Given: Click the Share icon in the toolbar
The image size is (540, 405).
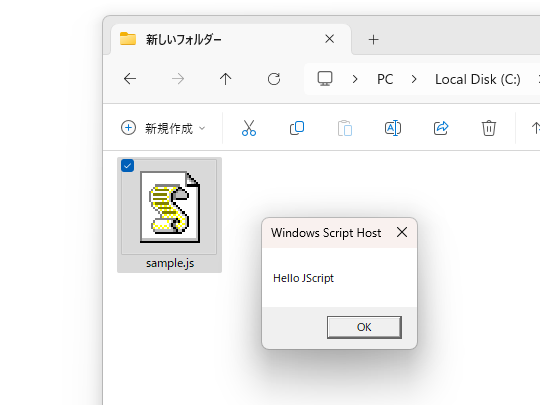Looking at the screenshot, I should [441, 128].
